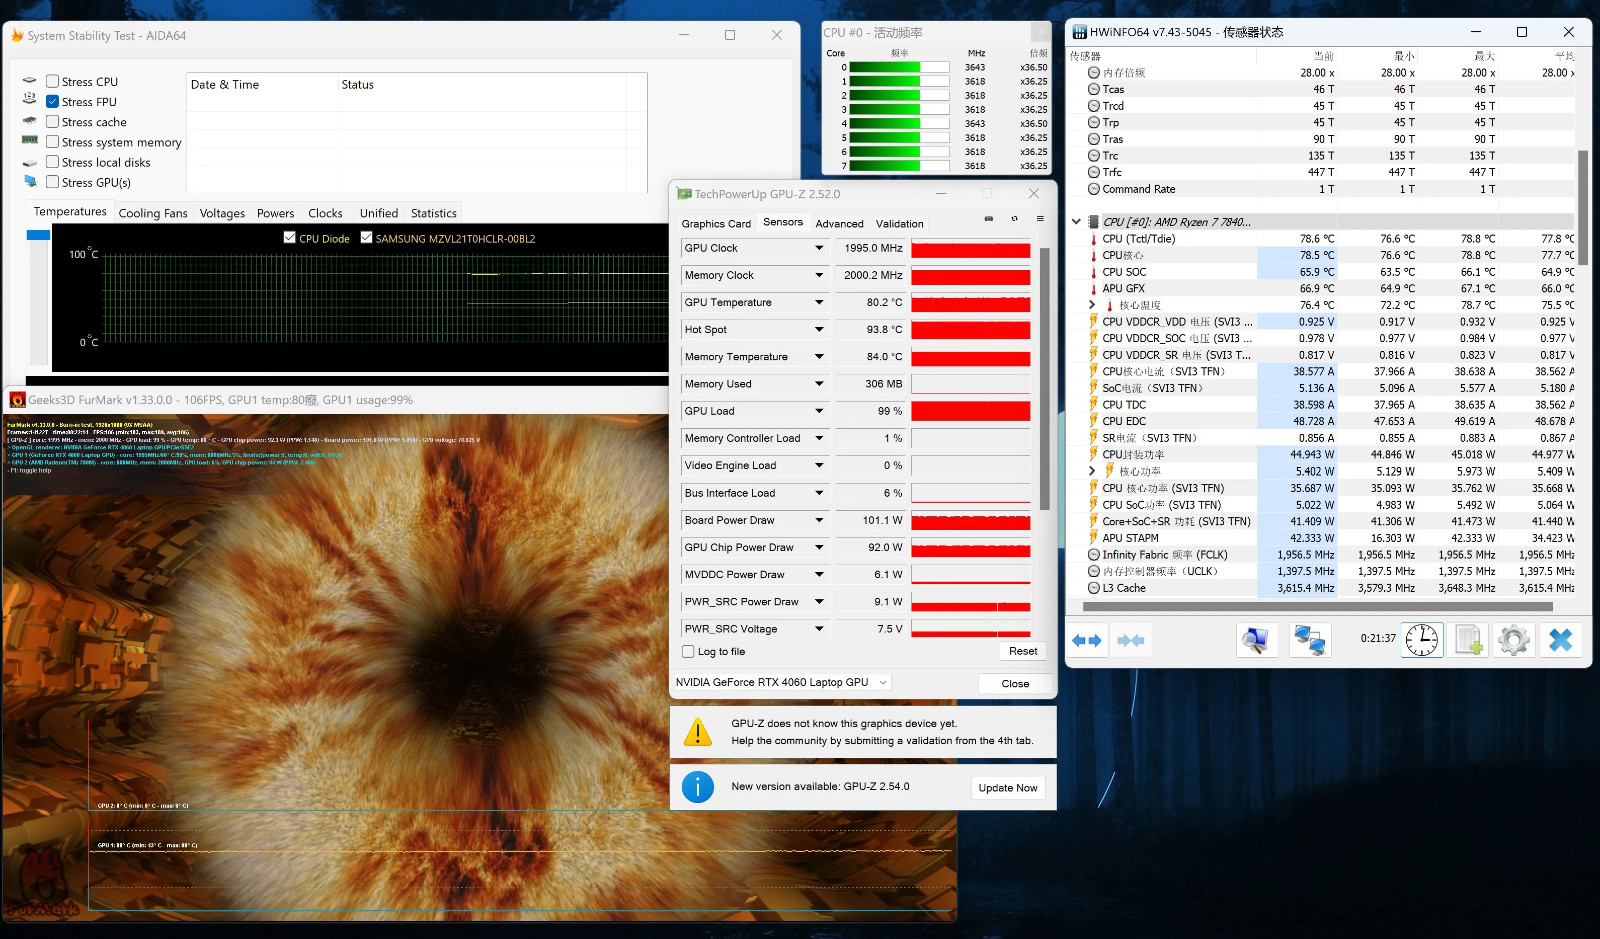Check the Log to file box
This screenshot has width=1600, height=939.
[688, 652]
